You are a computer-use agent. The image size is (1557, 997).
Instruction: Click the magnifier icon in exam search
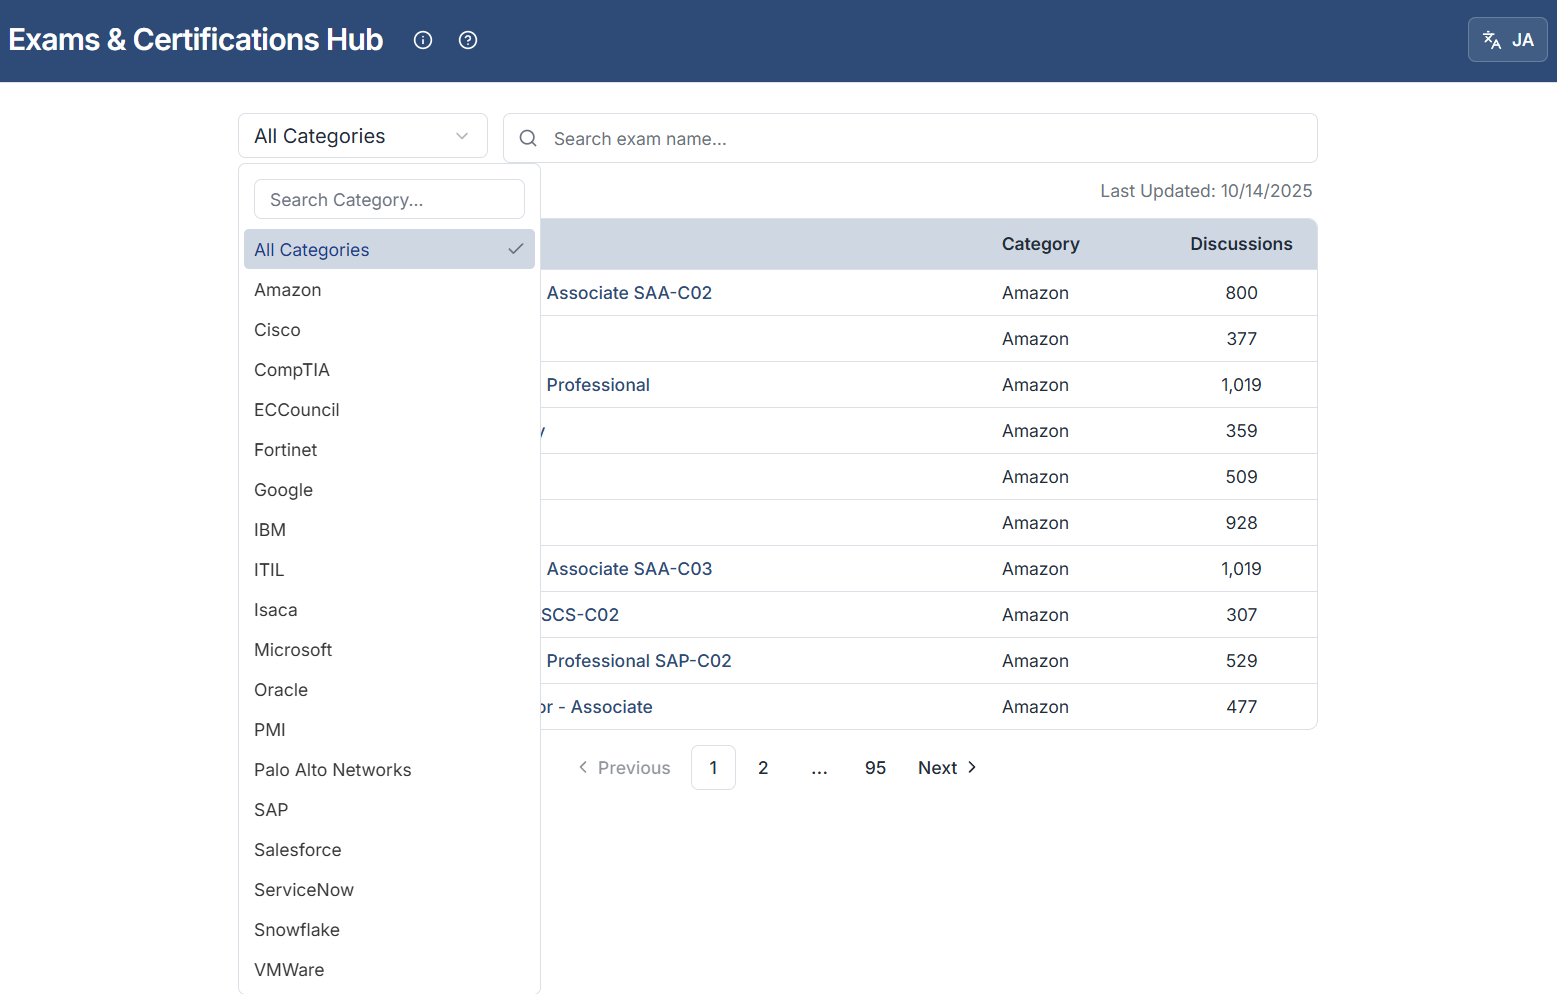point(528,138)
